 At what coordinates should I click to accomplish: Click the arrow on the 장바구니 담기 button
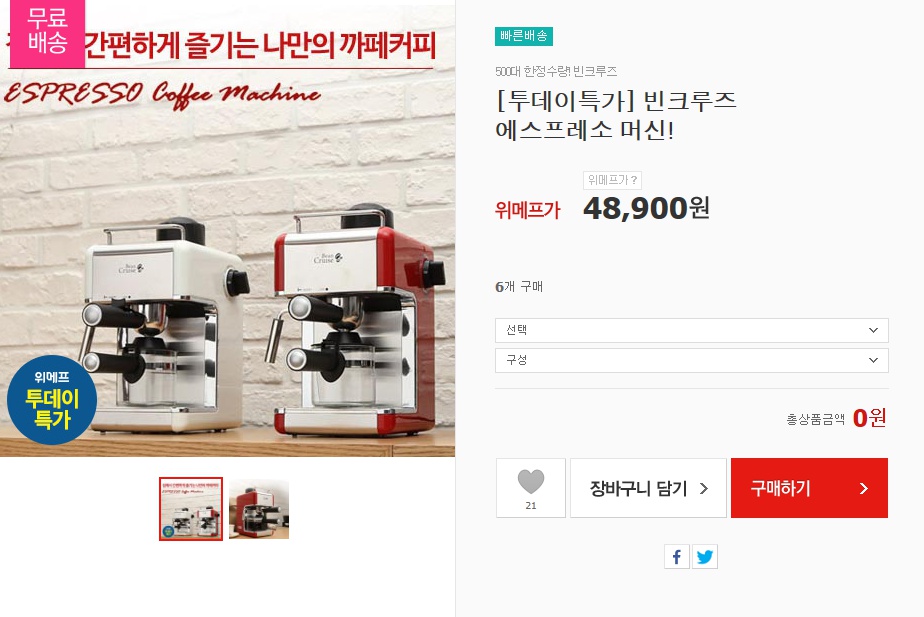click(x=704, y=489)
